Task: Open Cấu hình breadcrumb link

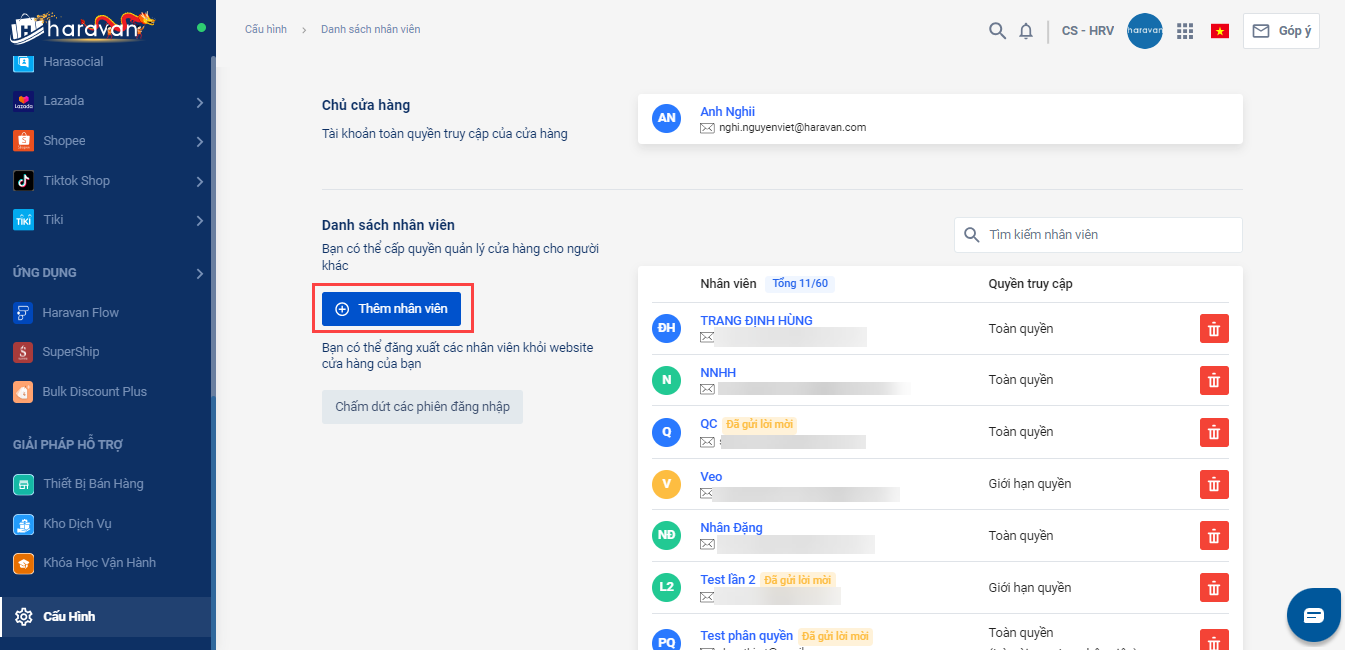Action: click(x=266, y=30)
